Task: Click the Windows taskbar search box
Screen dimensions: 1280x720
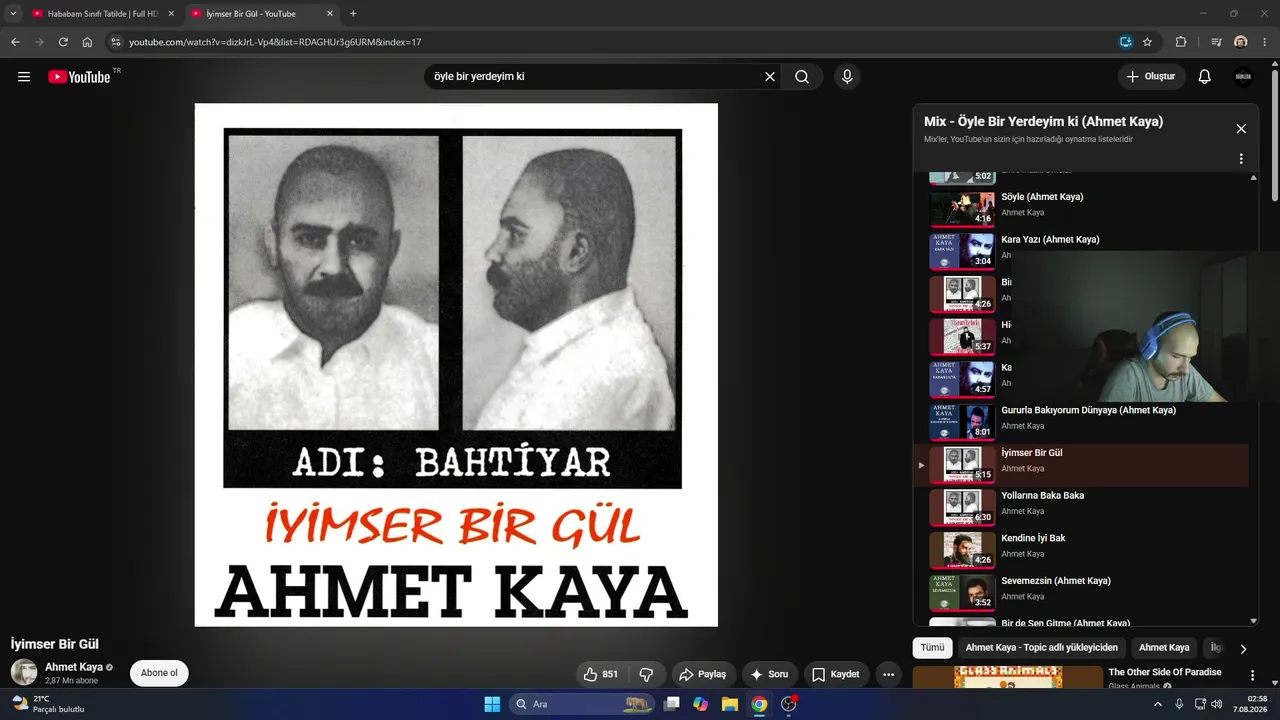Action: (581, 704)
